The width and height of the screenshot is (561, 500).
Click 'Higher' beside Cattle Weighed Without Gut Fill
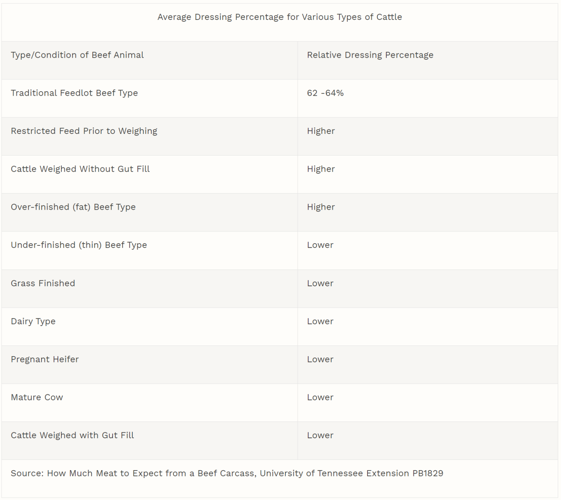[321, 169]
